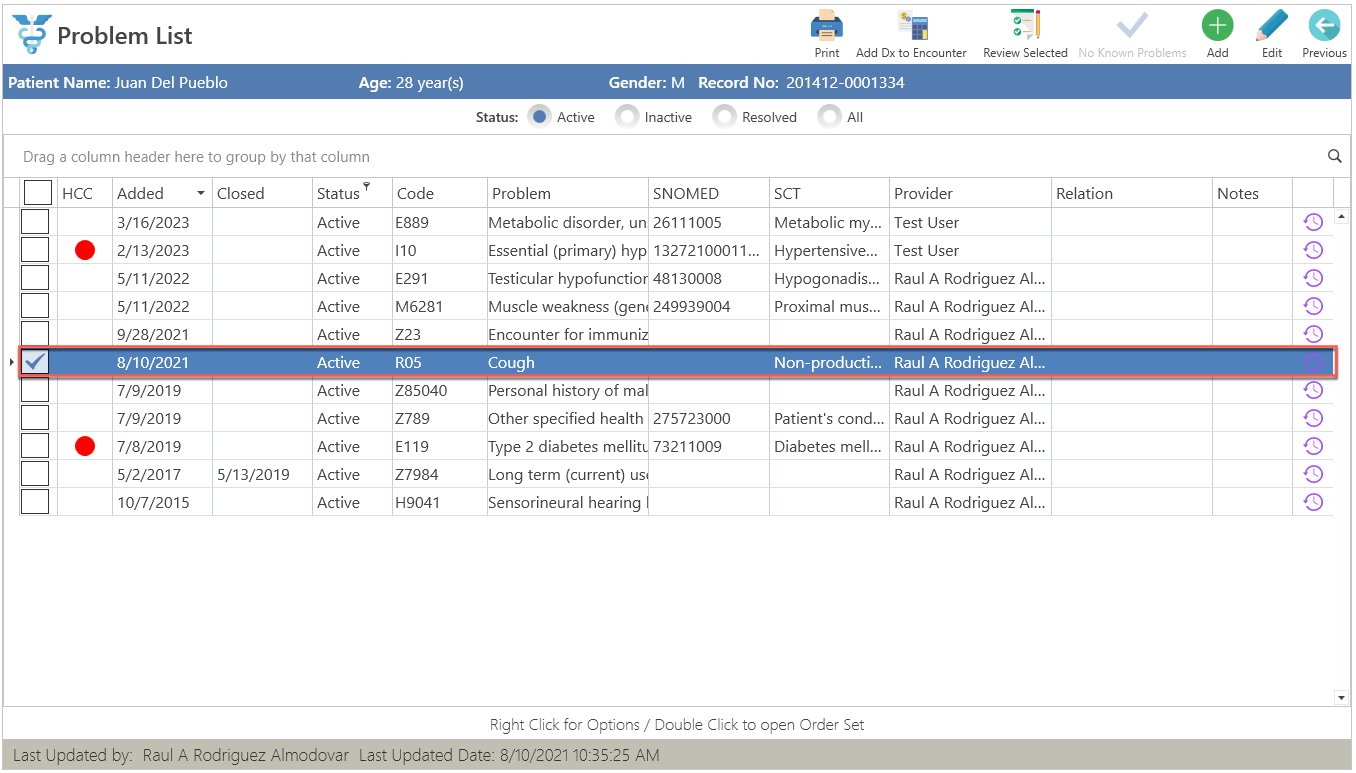Check the box for the E119 row

tap(35, 446)
